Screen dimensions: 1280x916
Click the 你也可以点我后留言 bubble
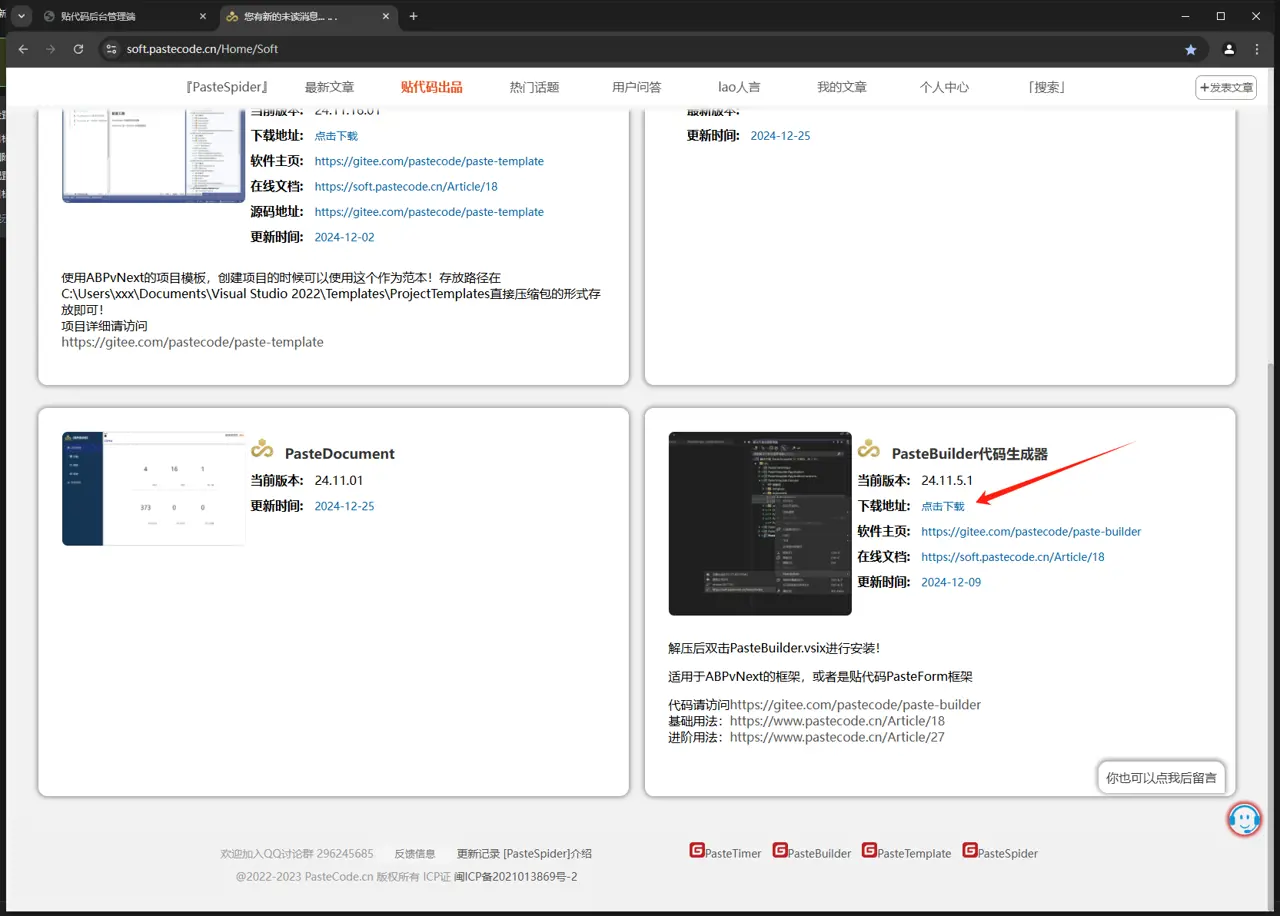(1161, 777)
